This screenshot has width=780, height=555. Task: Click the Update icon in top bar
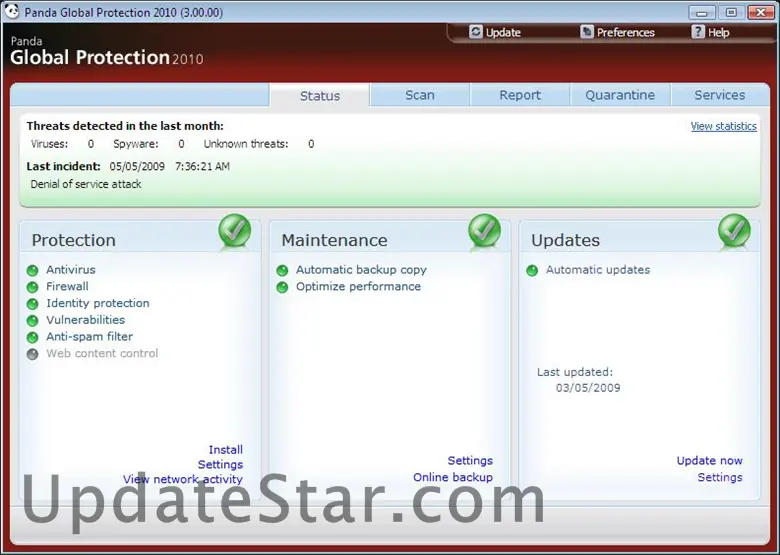click(476, 32)
